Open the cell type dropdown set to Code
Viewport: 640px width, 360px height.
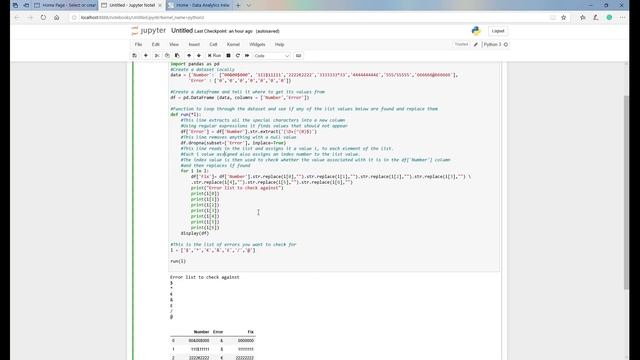click(x=271, y=56)
